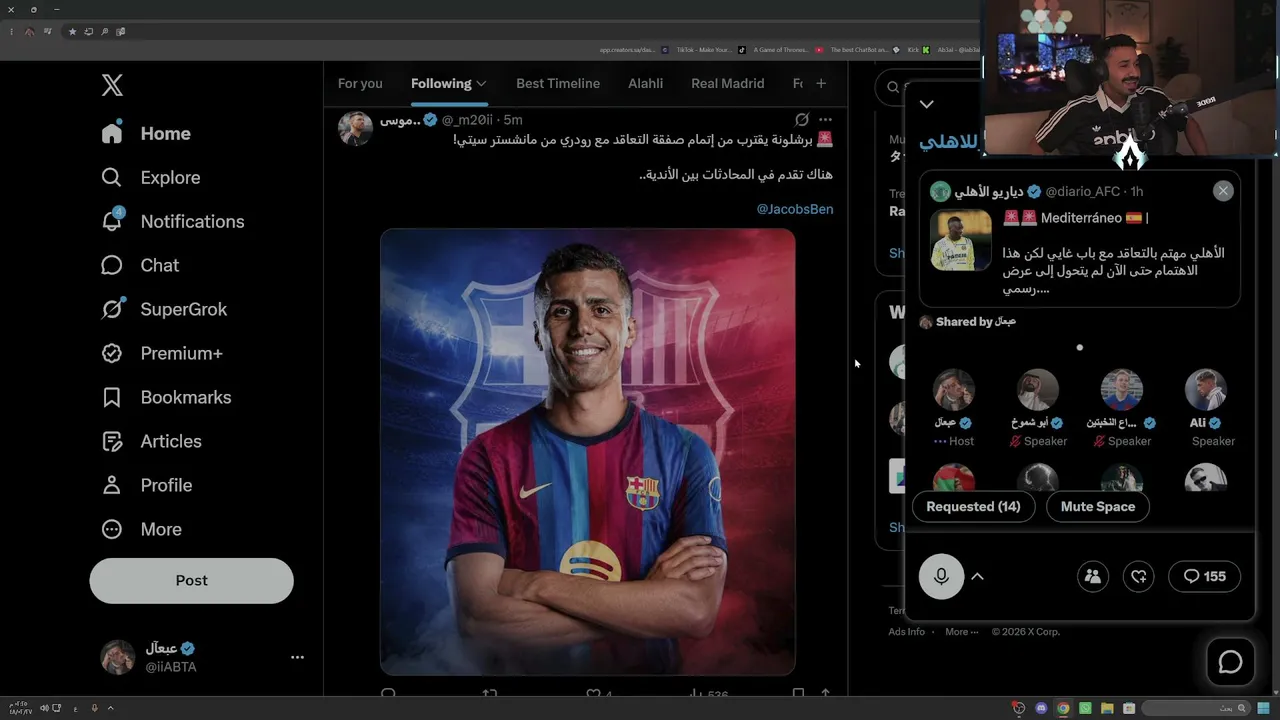
Task: Show hidden system tray icons caret
Action: click(110, 708)
